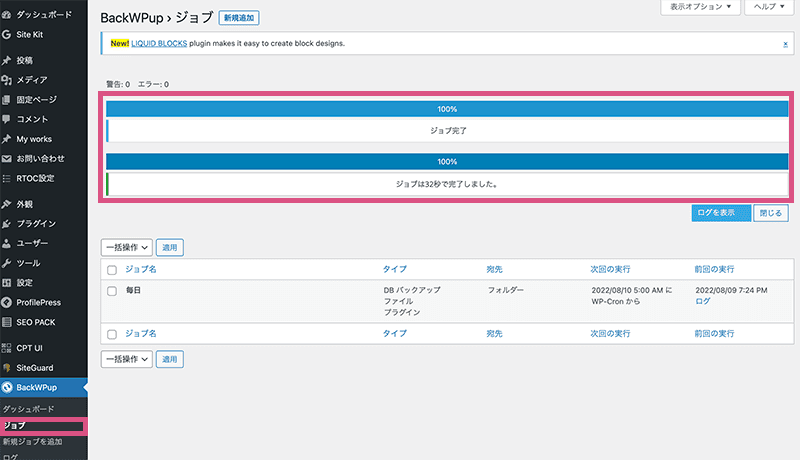Click the 投稿 pin icon
The image size is (800, 460).
point(6,61)
